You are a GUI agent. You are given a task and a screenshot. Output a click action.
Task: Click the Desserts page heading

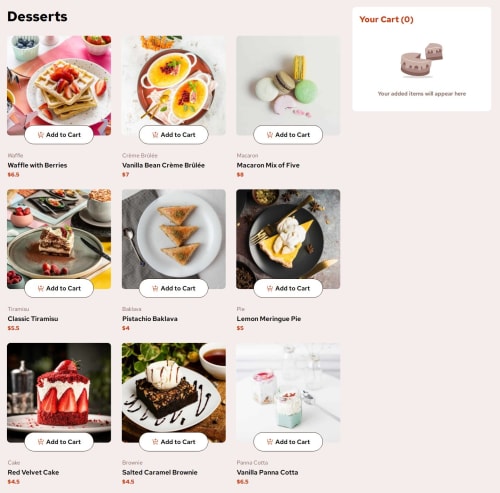point(37,16)
